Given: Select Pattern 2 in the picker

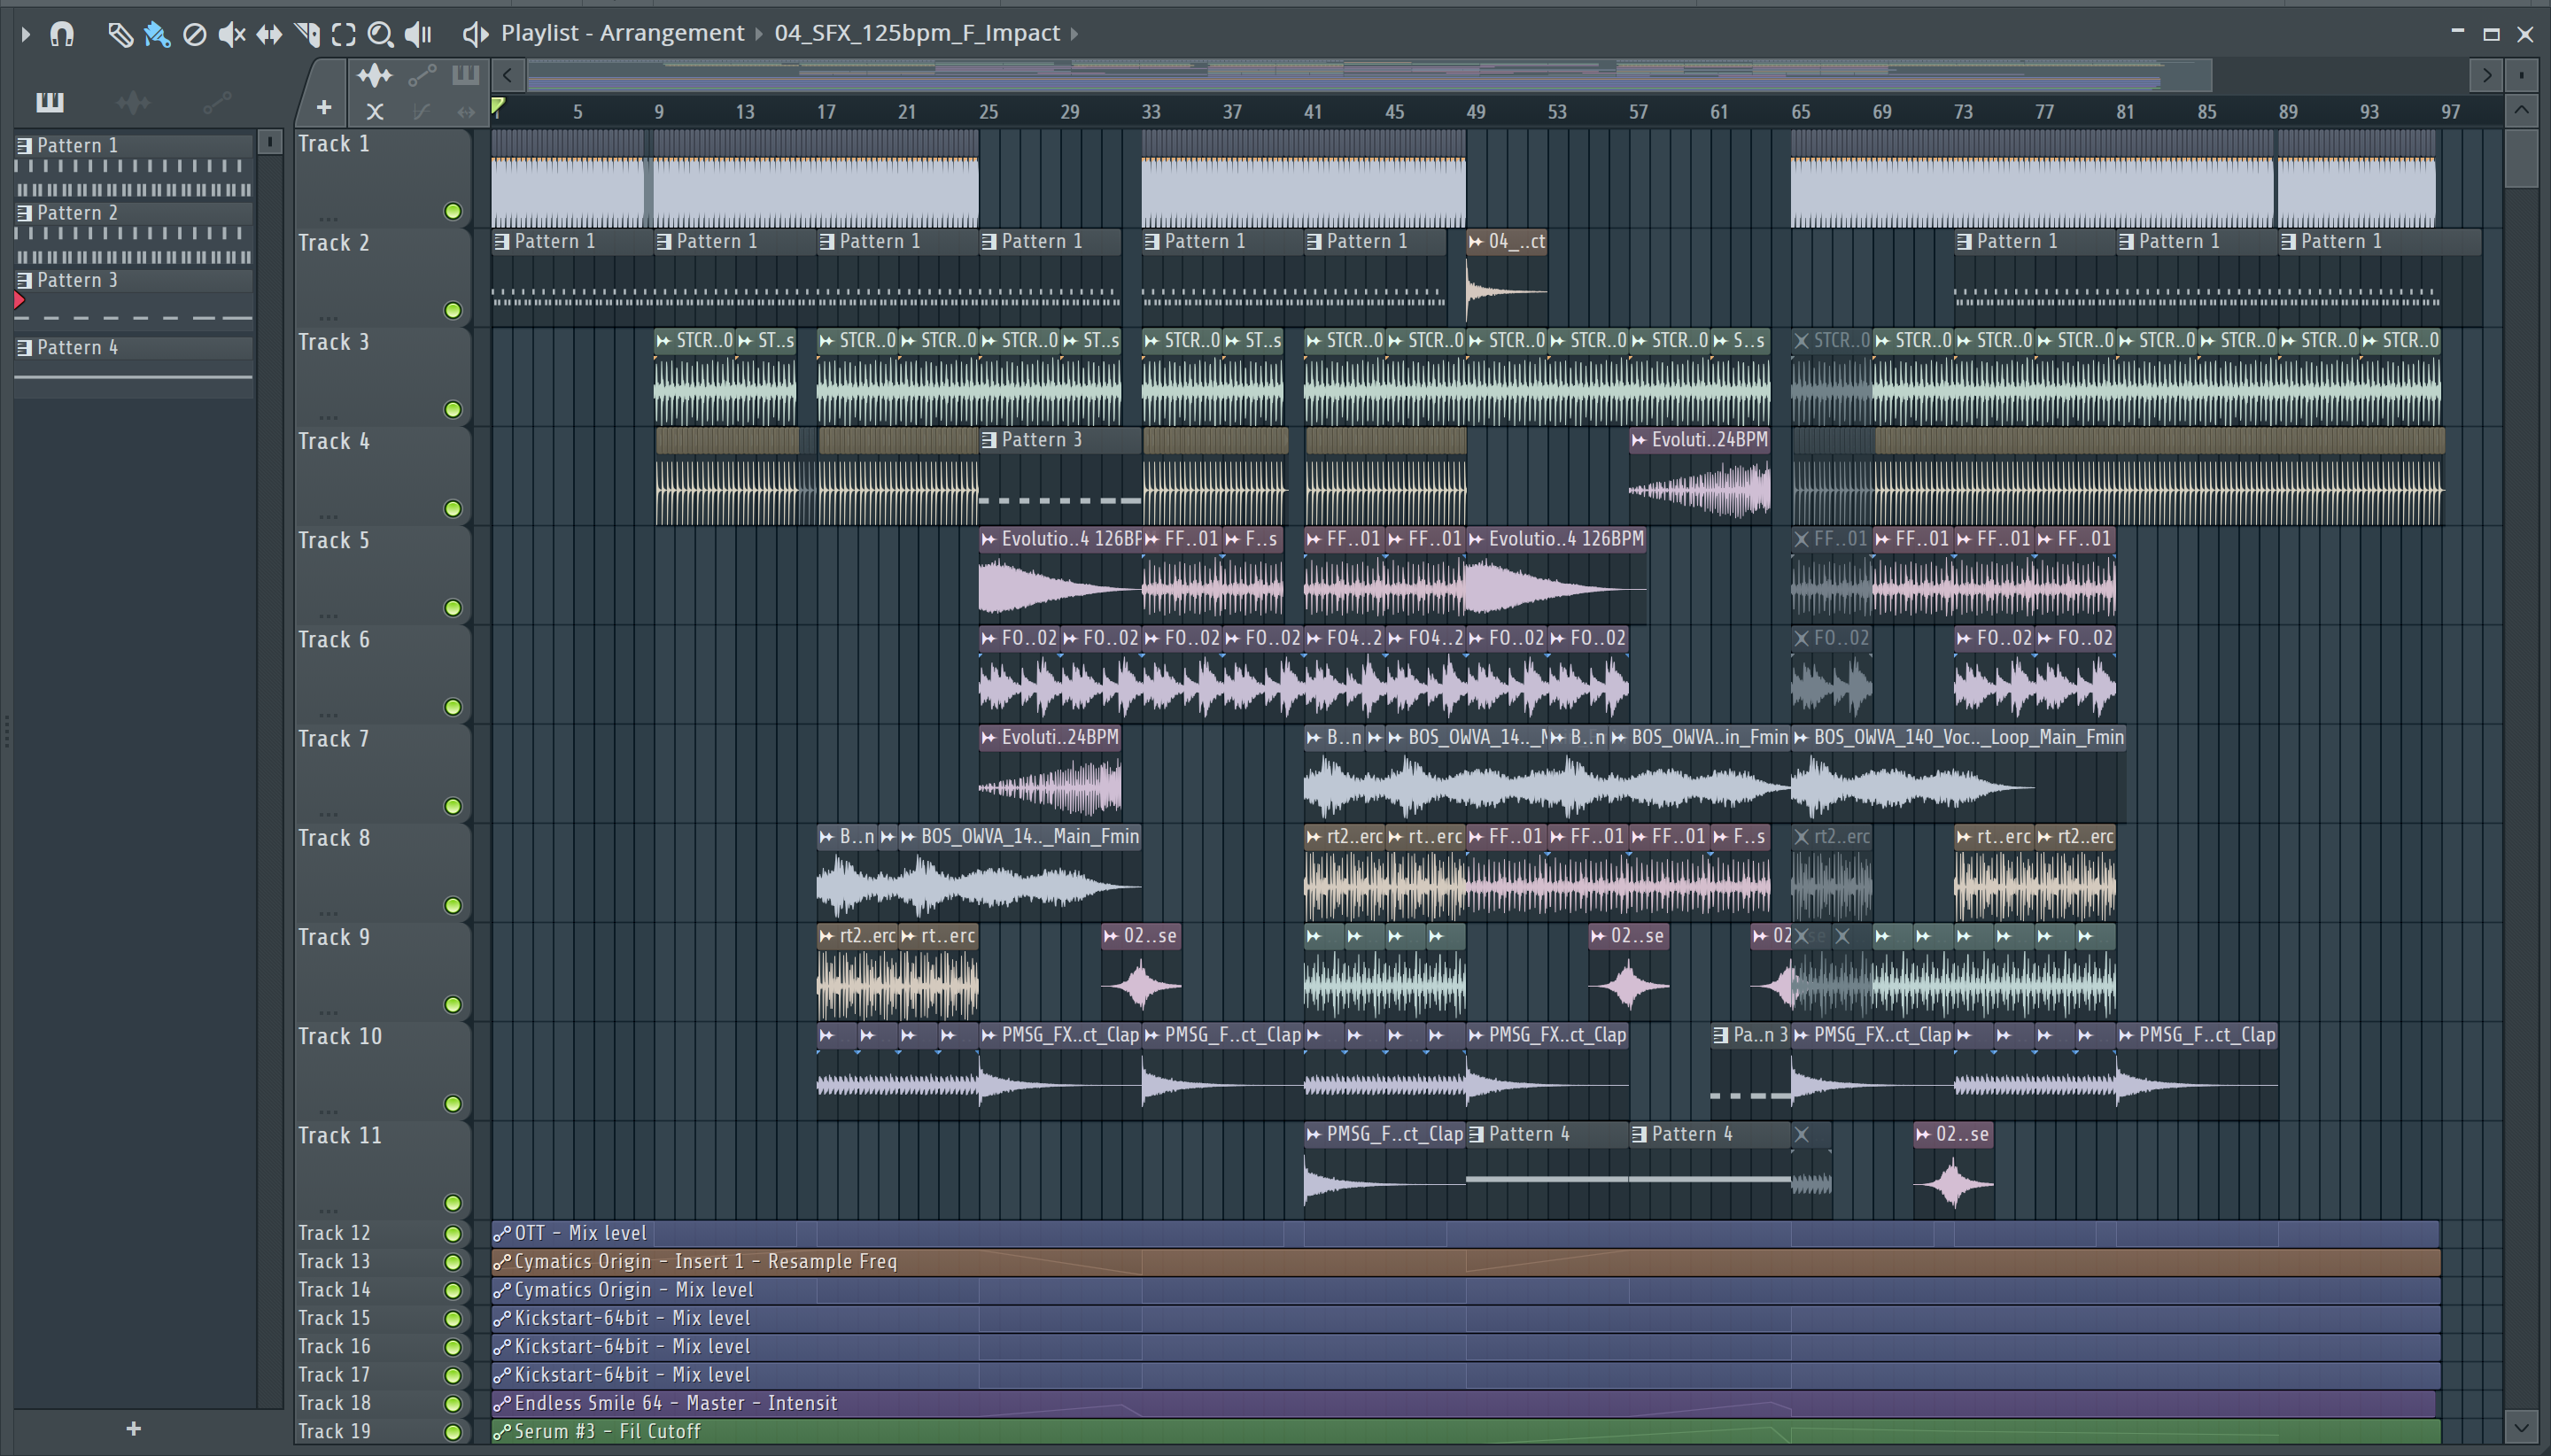Looking at the screenshot, I should 133,213.
